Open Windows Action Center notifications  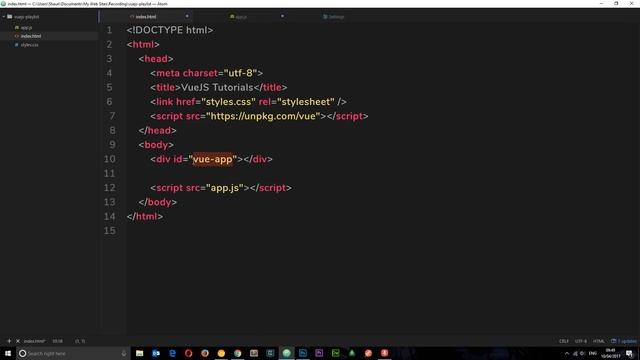click(x=629, y=353)
